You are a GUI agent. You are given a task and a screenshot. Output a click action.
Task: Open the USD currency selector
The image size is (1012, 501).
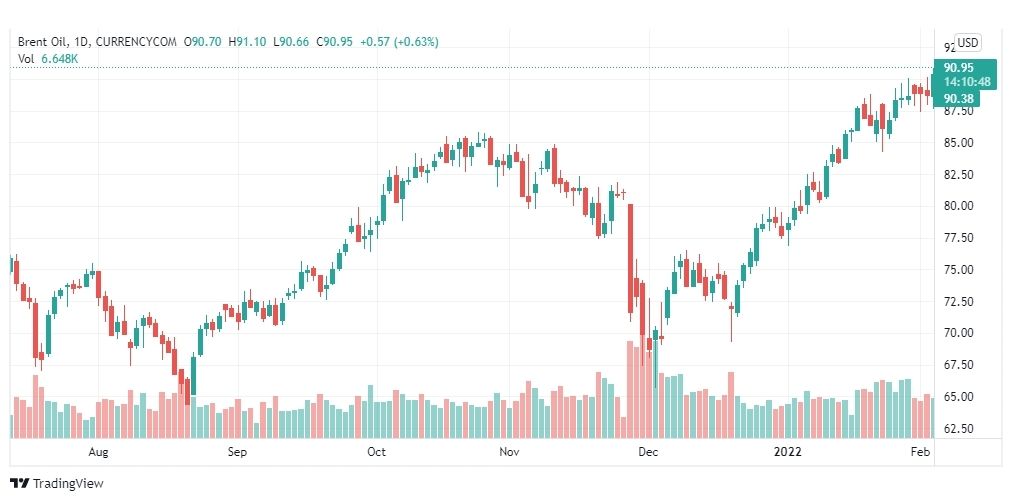pos(967,43)
